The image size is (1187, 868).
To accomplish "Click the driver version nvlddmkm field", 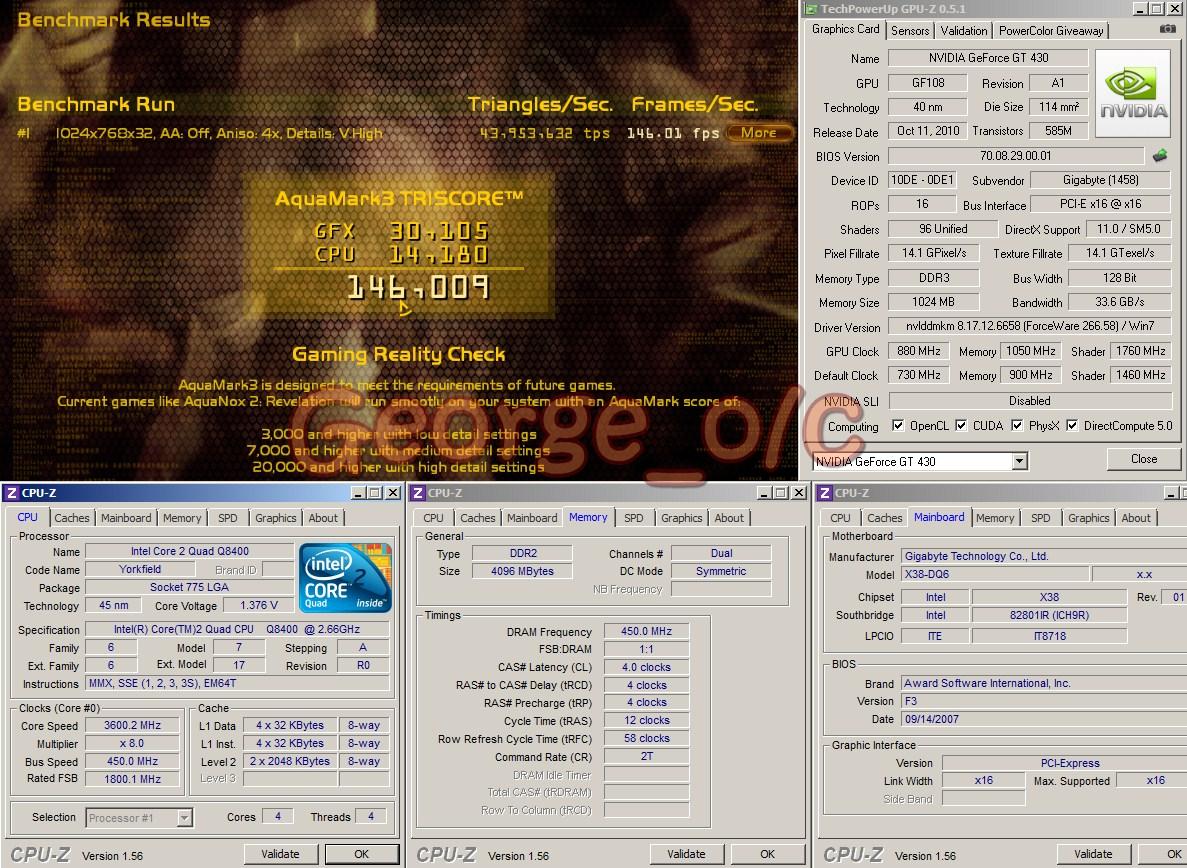I will pyautogui.click(x=1030, y=326).
